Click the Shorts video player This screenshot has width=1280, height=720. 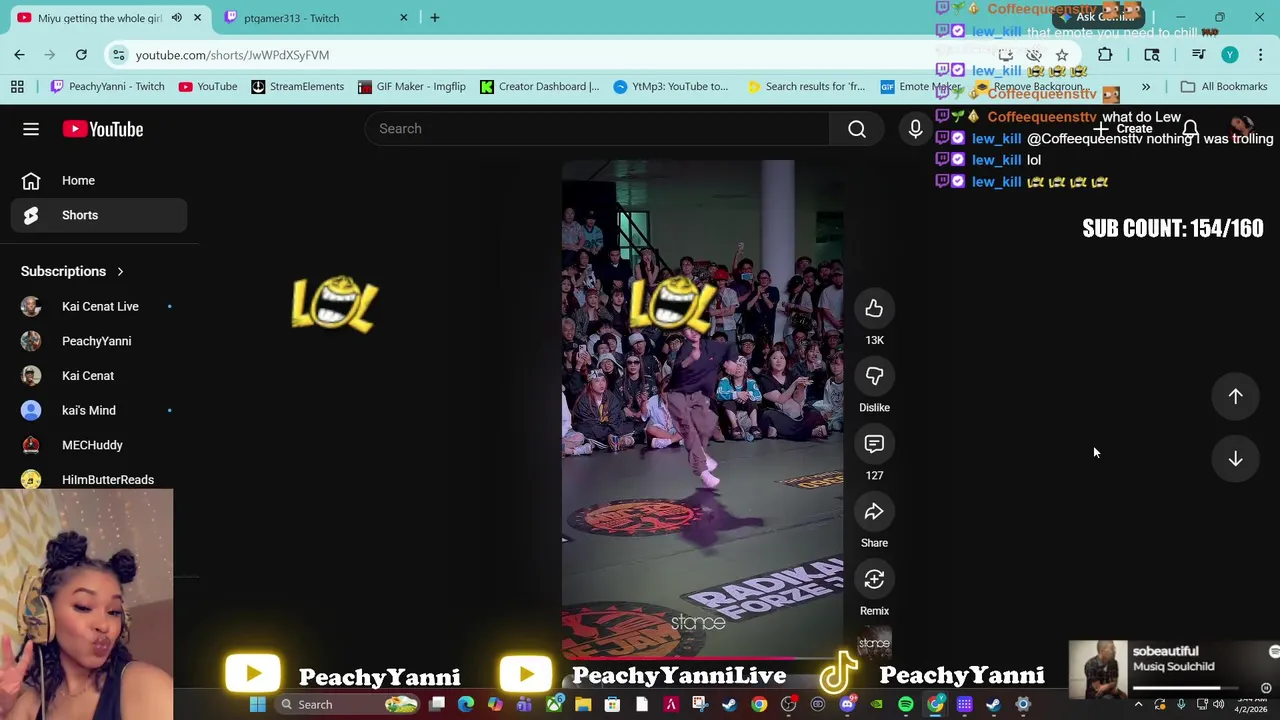click(x=702, y=410)
